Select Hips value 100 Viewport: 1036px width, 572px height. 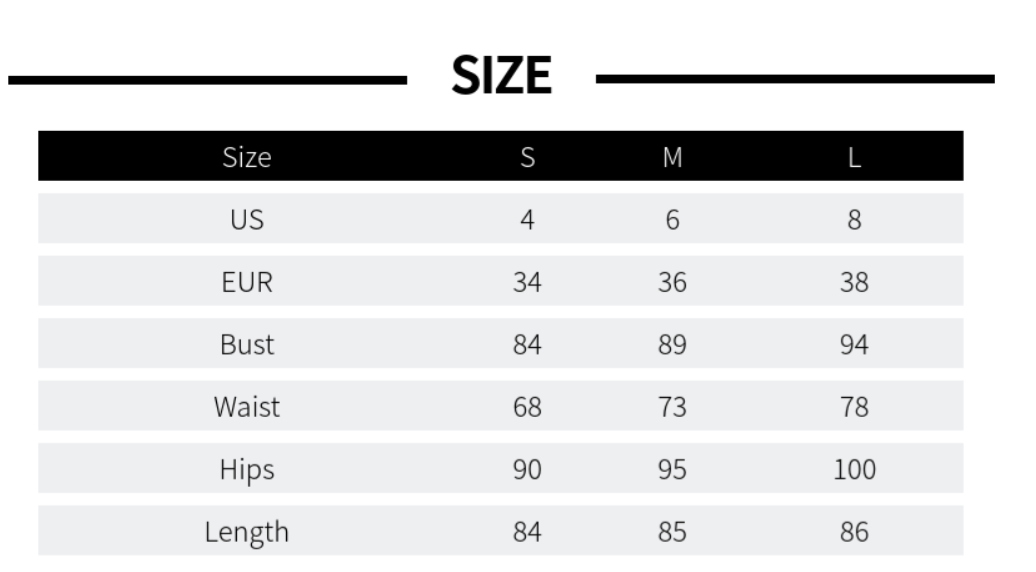[854, 469]
